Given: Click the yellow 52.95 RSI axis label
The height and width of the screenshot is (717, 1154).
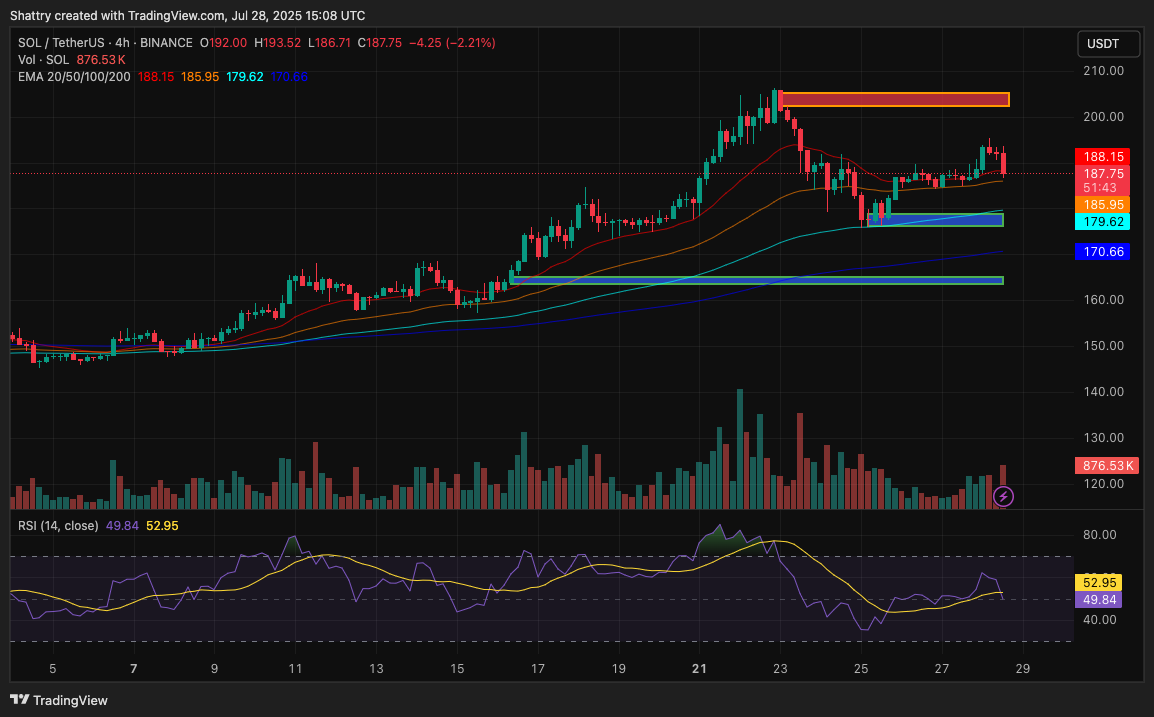Looking at the screenshot, I should point(1099,582).
